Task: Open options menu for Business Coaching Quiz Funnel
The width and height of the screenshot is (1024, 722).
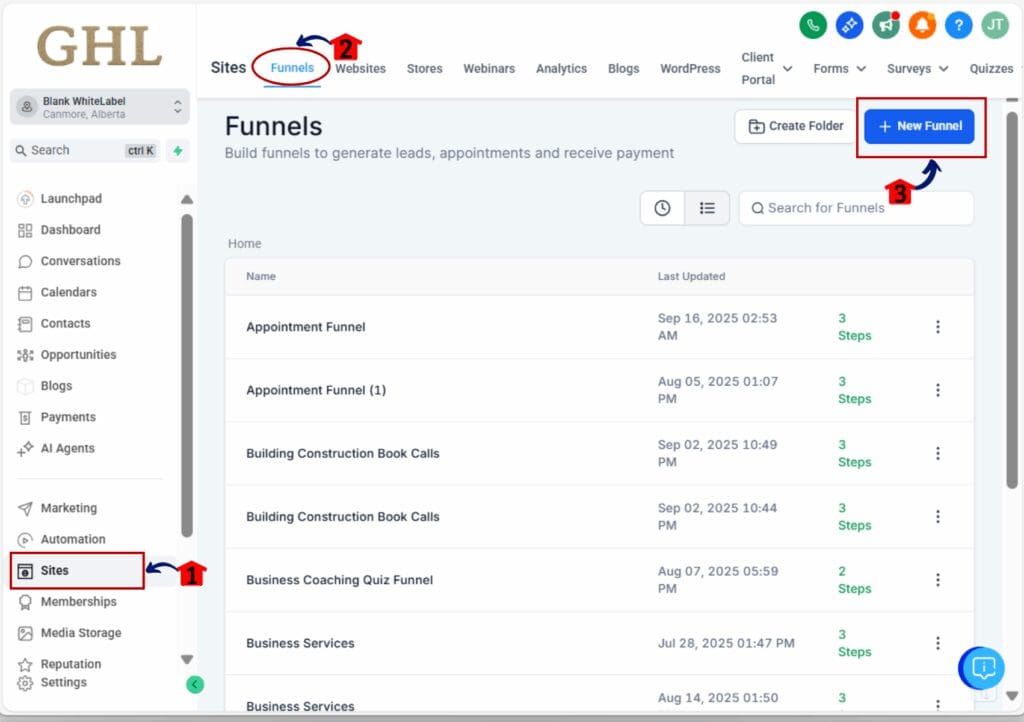Action: tap(938, 579)
